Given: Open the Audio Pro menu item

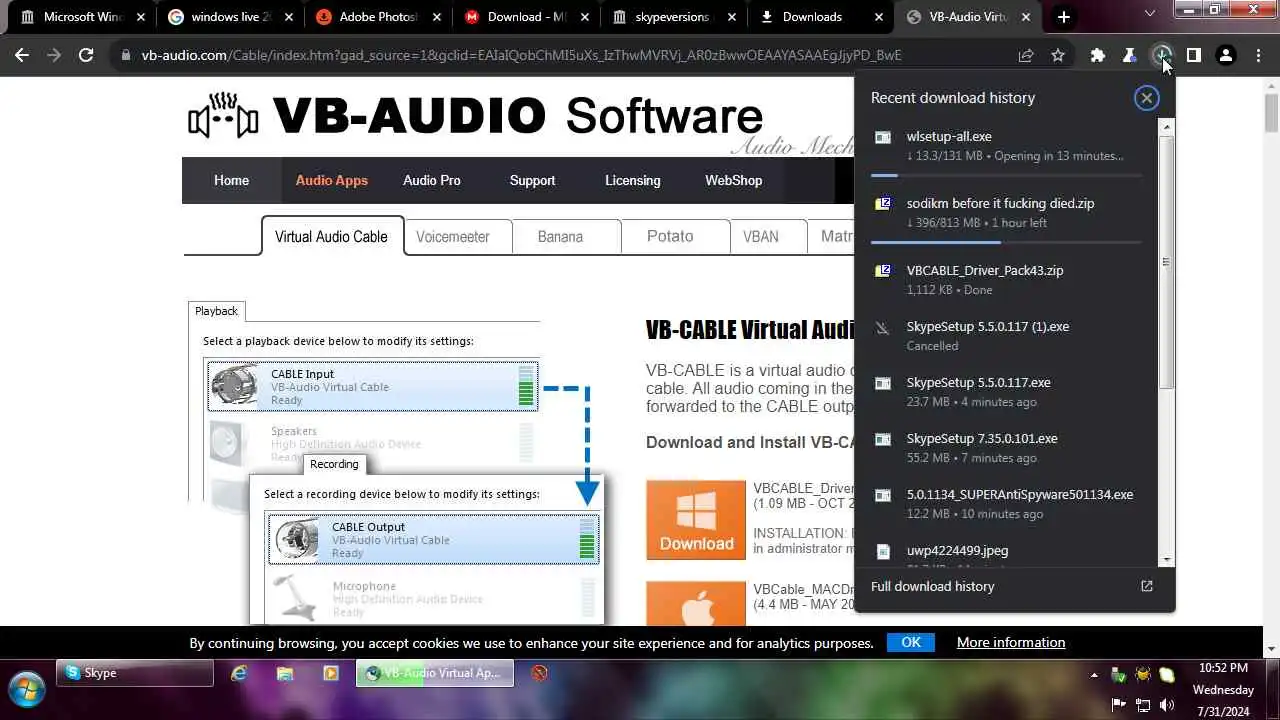Looking at the screenshot, I should click(x=432, y=180).
